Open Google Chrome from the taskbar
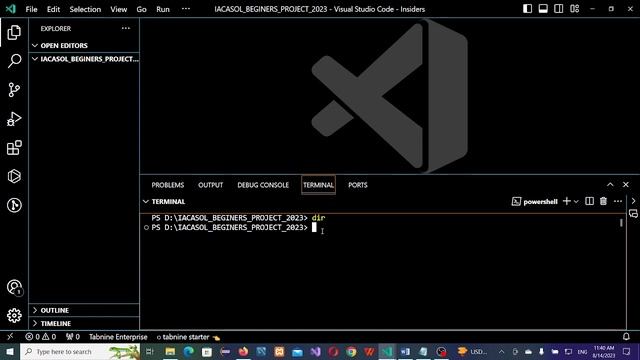The image size is (640, 360). click(351, 351)
